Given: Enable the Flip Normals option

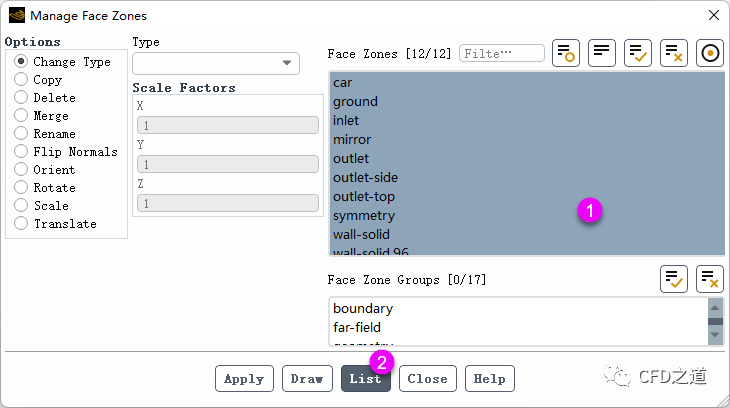Looking at the screenshot, I should [x=21, y=152].
